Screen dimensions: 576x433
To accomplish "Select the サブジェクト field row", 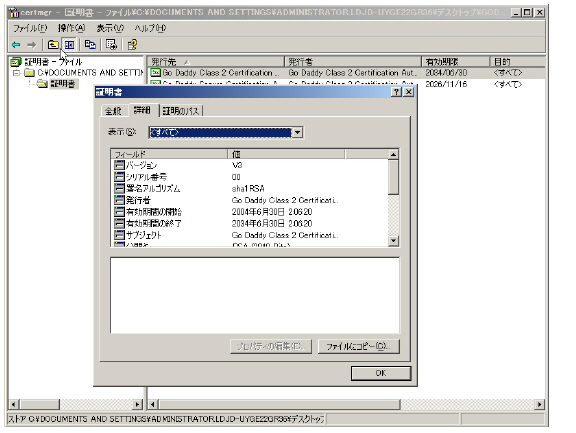I will click(x=249, y=235).
